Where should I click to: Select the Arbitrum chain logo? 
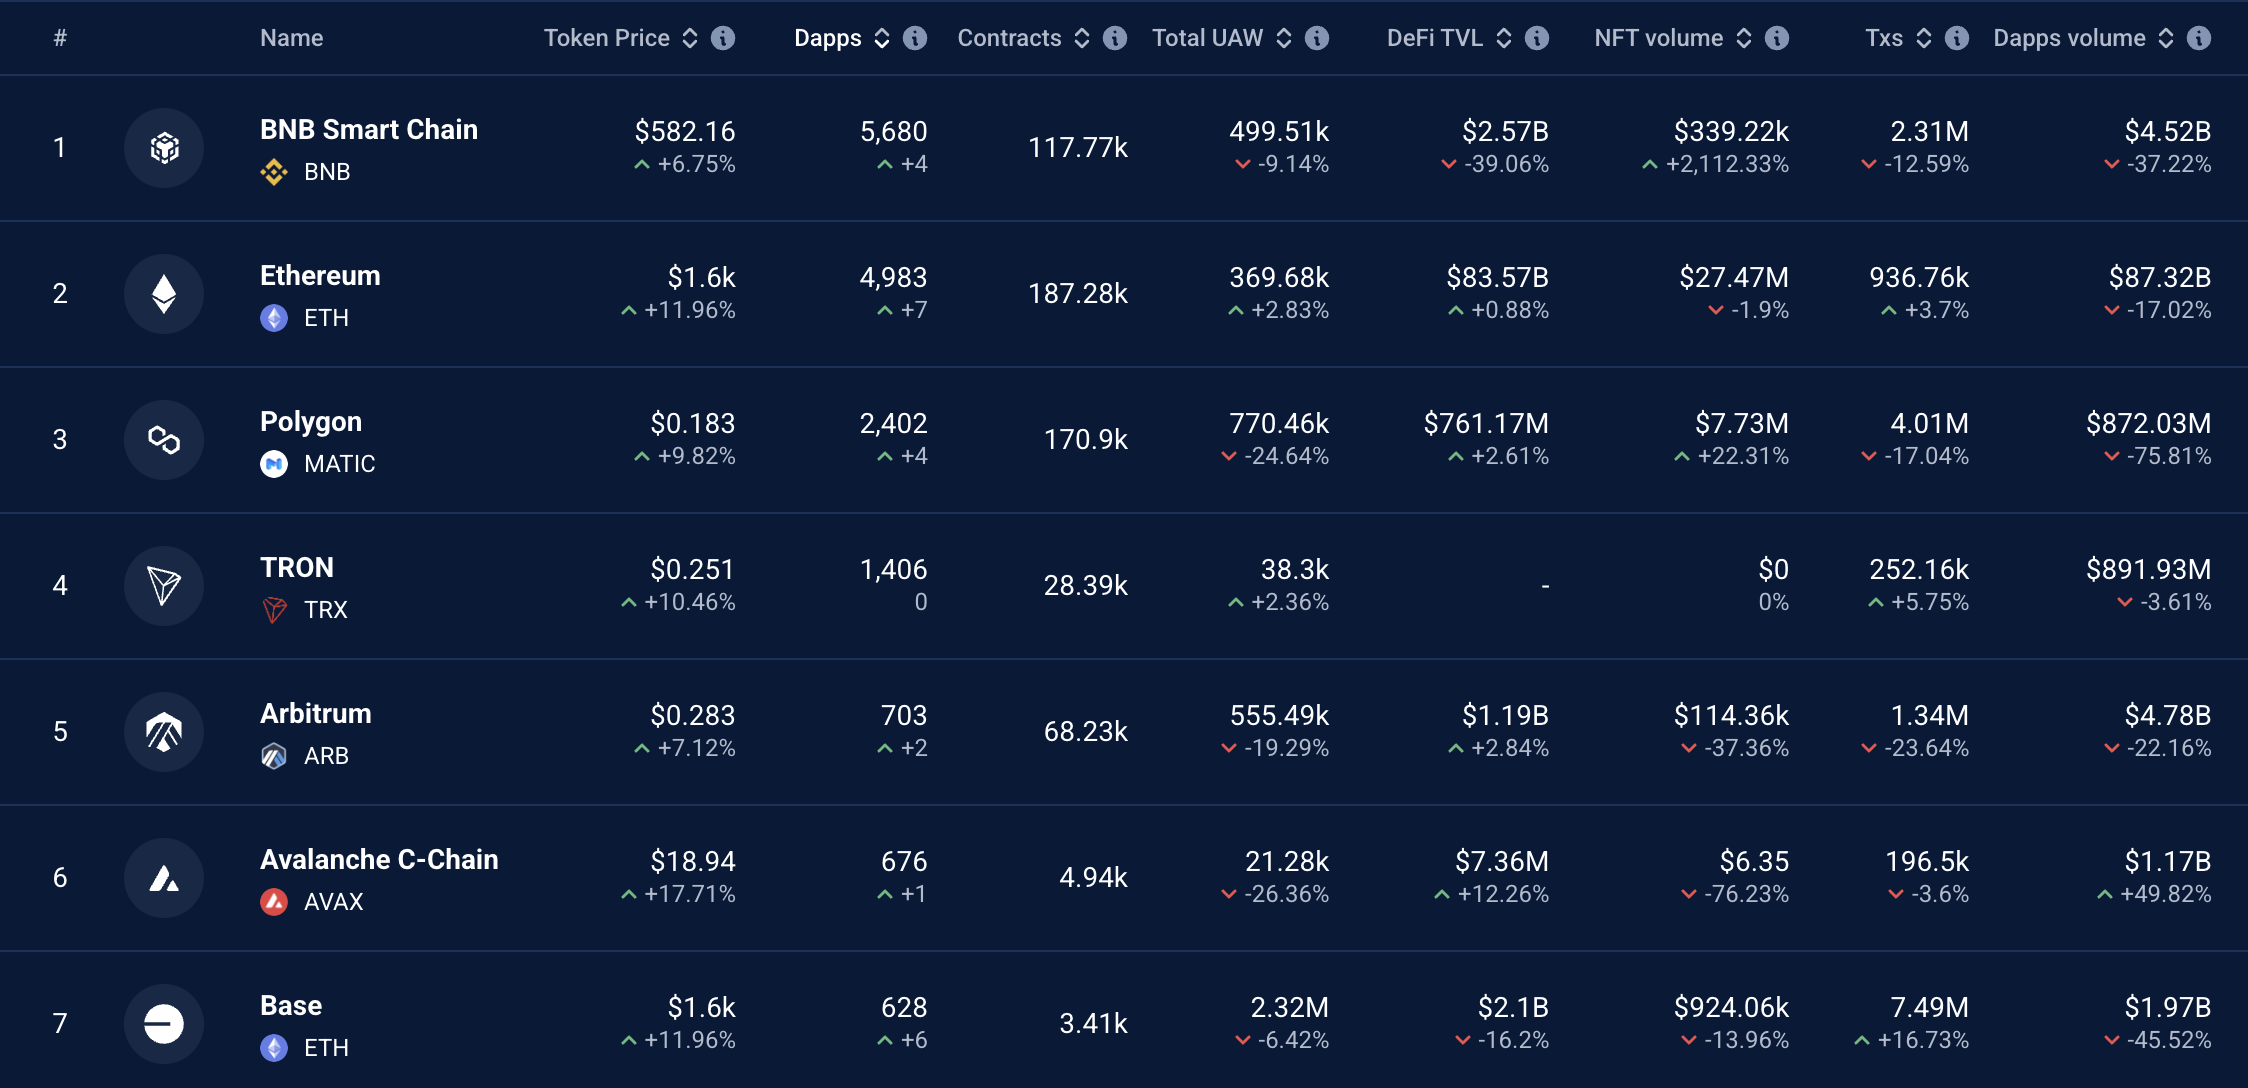tap(165, 731)
